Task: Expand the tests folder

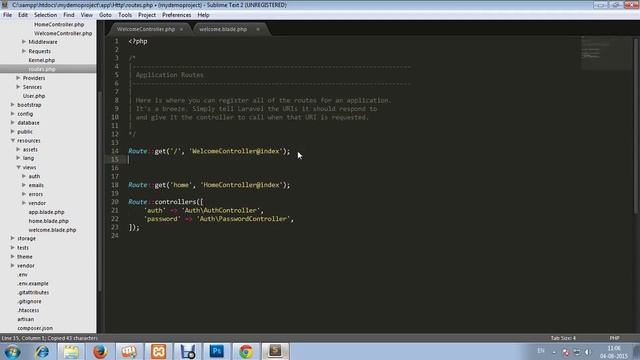Action: pos(13,247)
